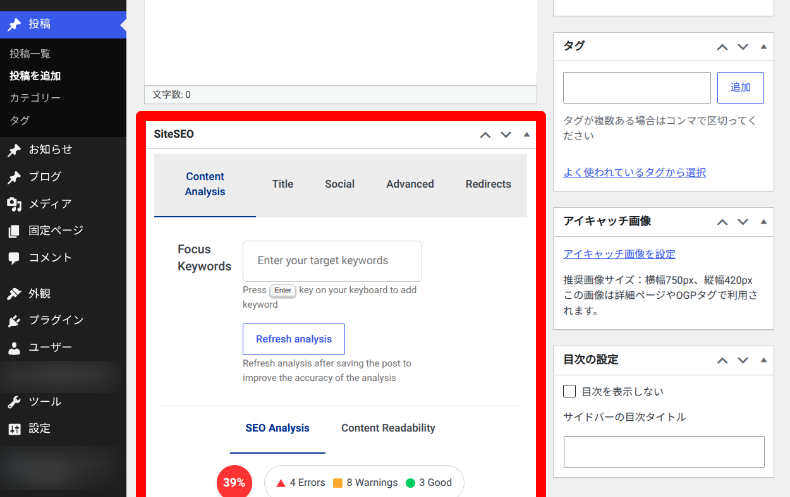Switch to the Redirects tab
Viewport: 790px width, 497px height.
[x=488, y=184]
